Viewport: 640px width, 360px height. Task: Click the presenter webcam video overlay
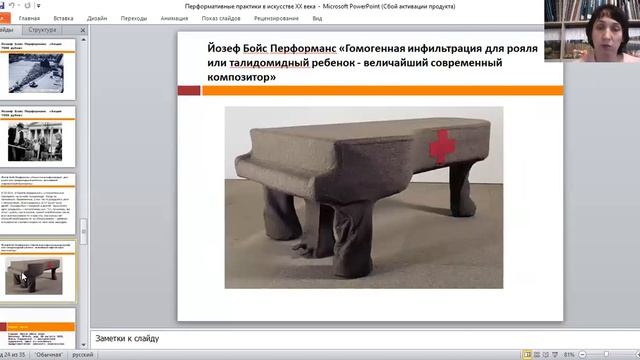tap(592, 31)
